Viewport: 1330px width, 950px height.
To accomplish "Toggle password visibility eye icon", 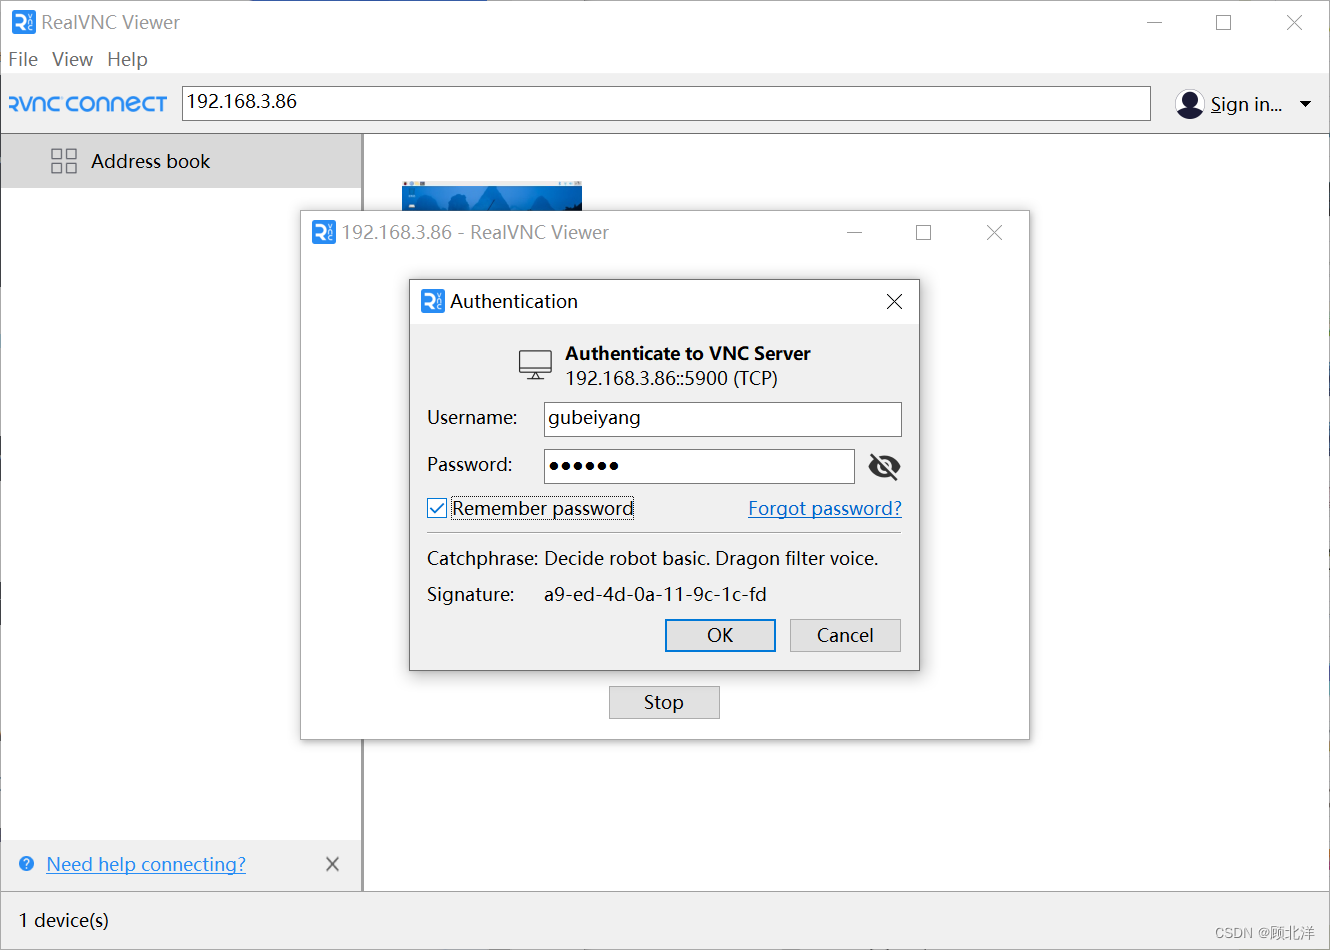I will click(884, 466).
